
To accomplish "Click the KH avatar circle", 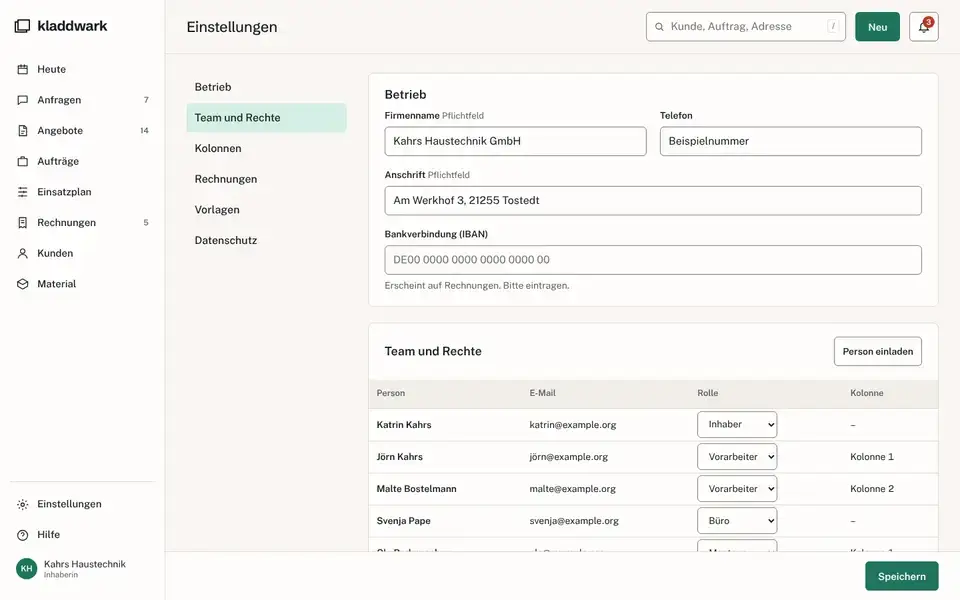I will 26,569.
